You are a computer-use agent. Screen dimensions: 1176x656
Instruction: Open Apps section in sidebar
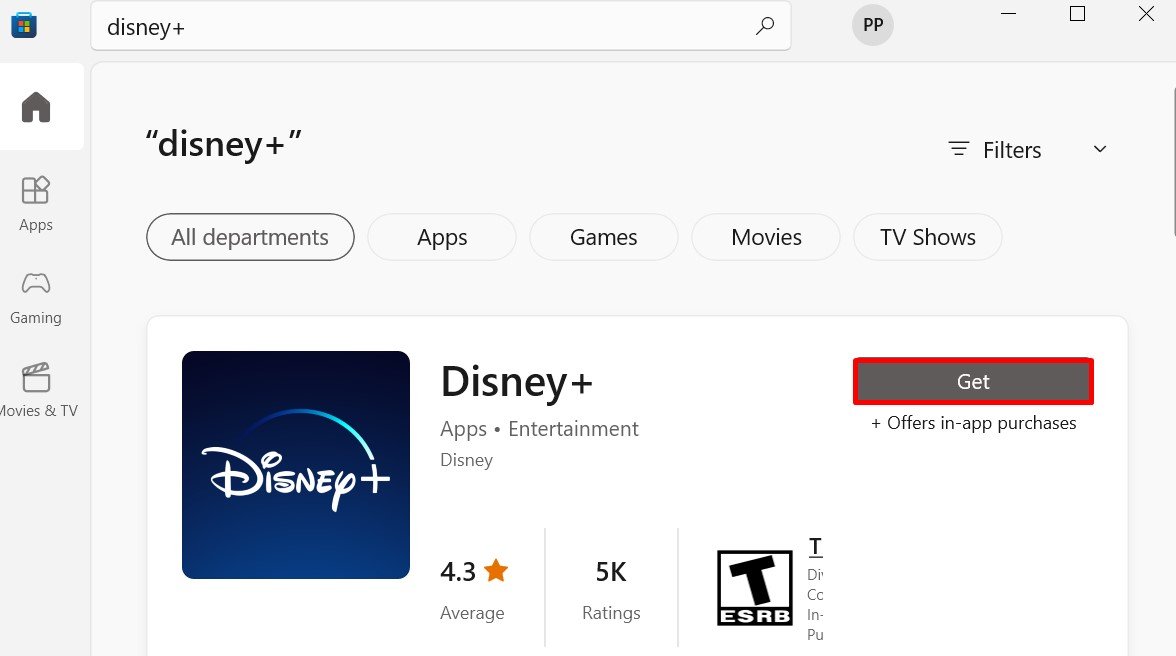[x=36, y=204]
